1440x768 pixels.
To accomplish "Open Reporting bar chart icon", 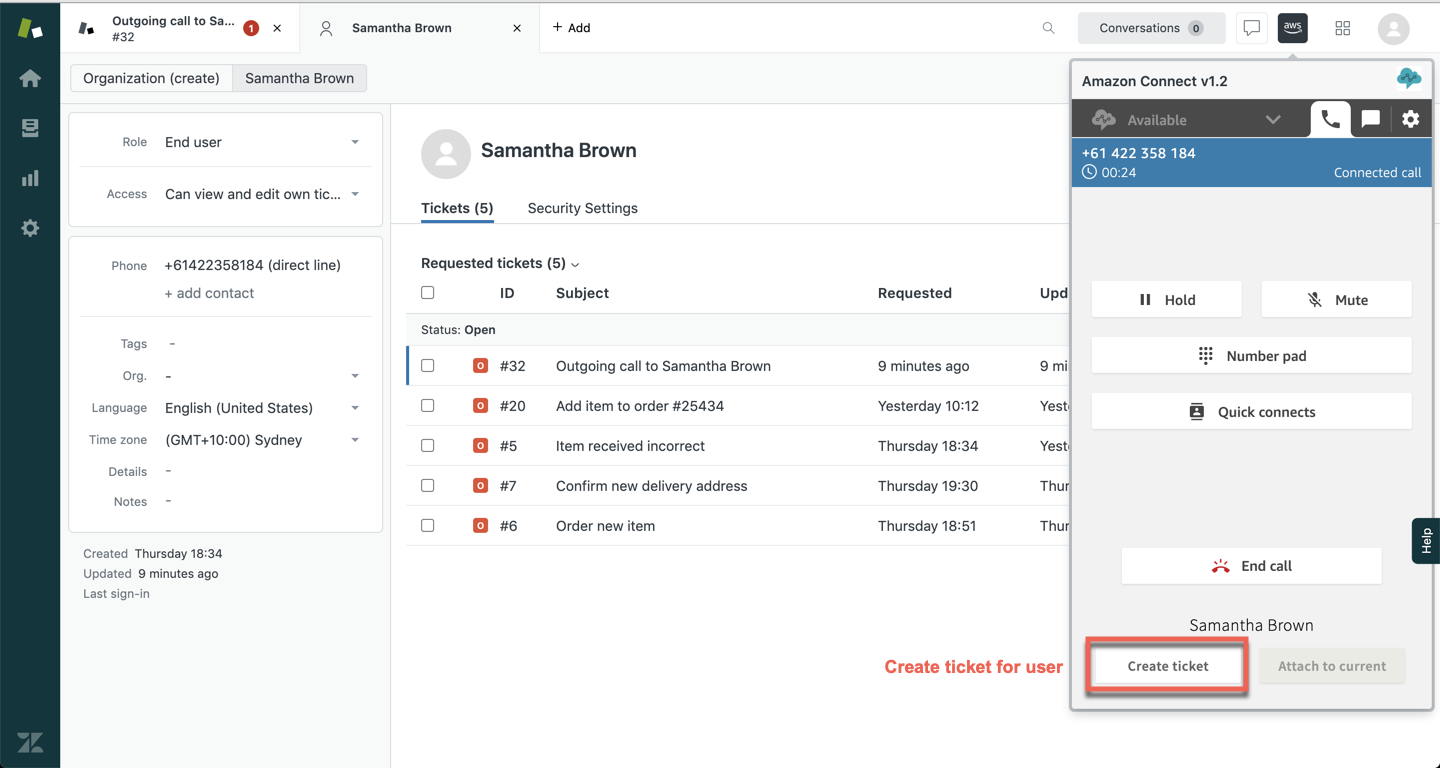I will click(30, 178).
